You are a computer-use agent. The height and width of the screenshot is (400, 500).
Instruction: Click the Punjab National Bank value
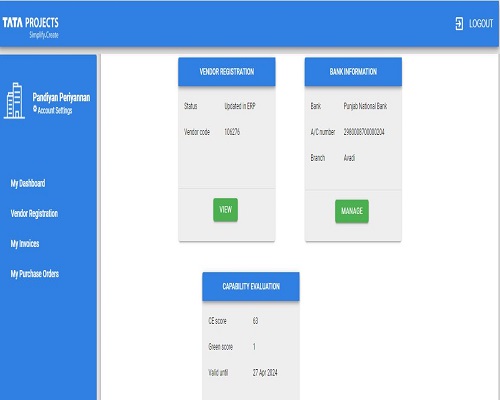click(365, 106)
